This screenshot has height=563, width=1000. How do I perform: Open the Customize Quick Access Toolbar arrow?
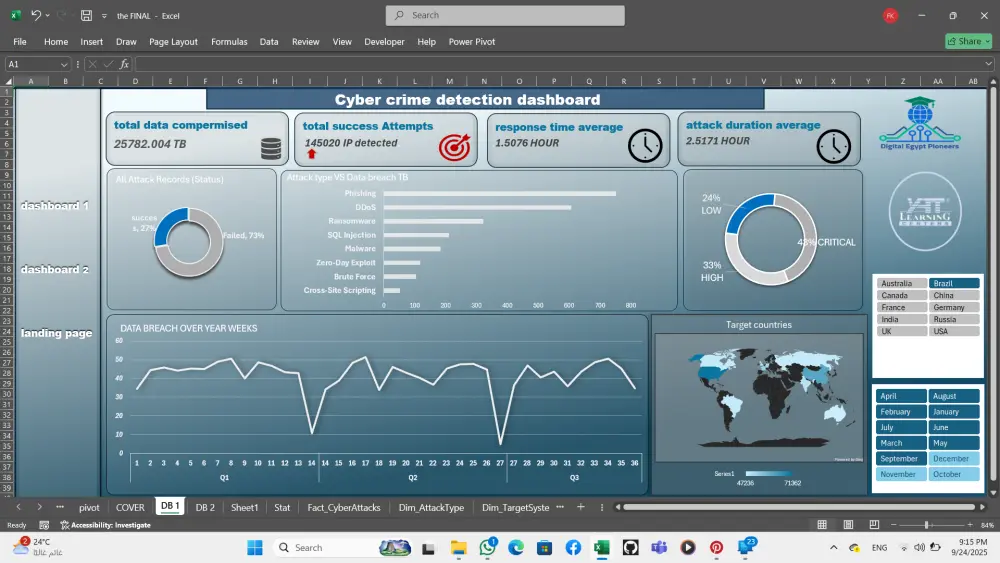(104, 16)
